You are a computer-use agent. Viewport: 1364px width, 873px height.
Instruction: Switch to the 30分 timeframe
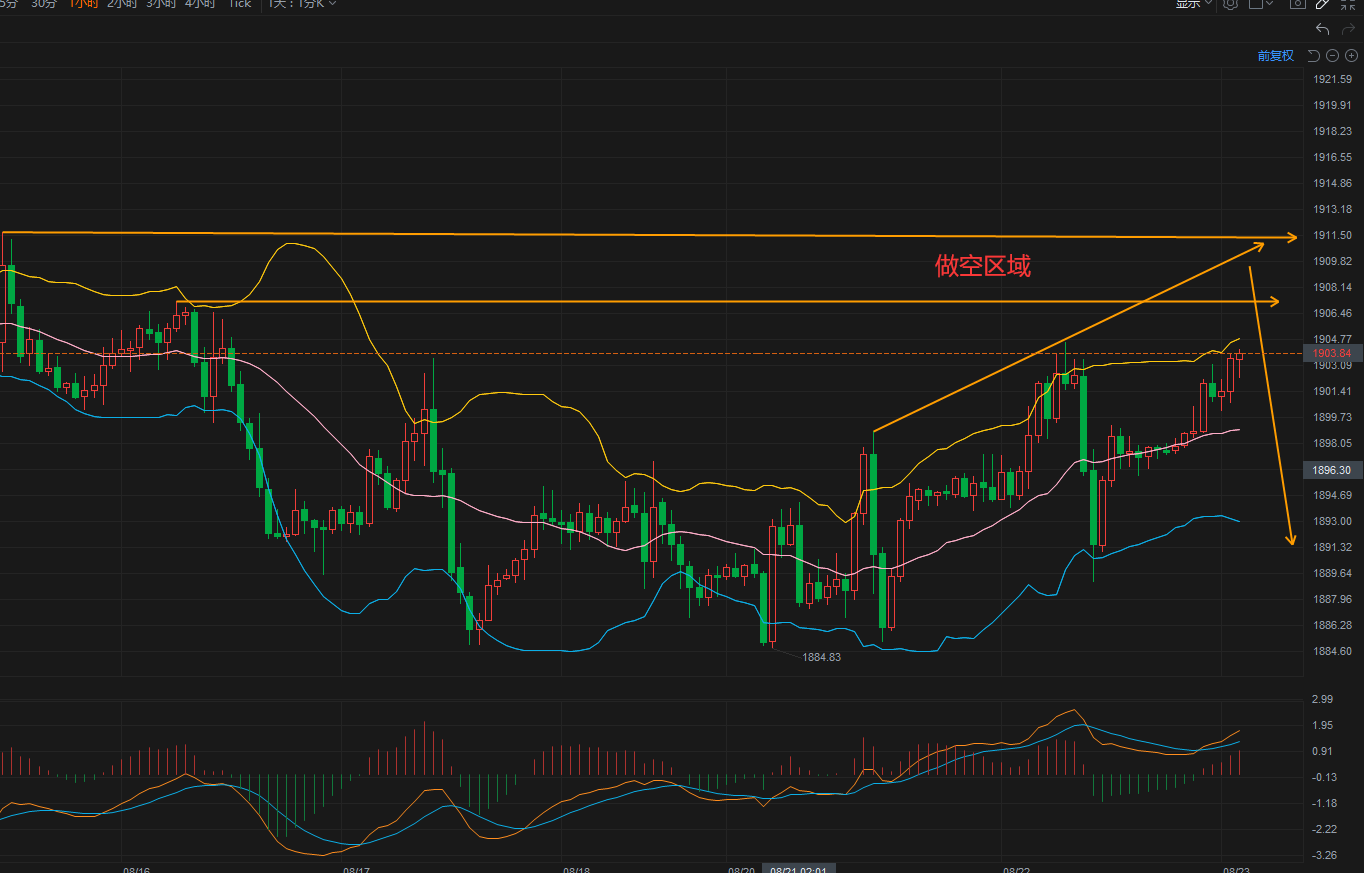click(x=43, y=4)
